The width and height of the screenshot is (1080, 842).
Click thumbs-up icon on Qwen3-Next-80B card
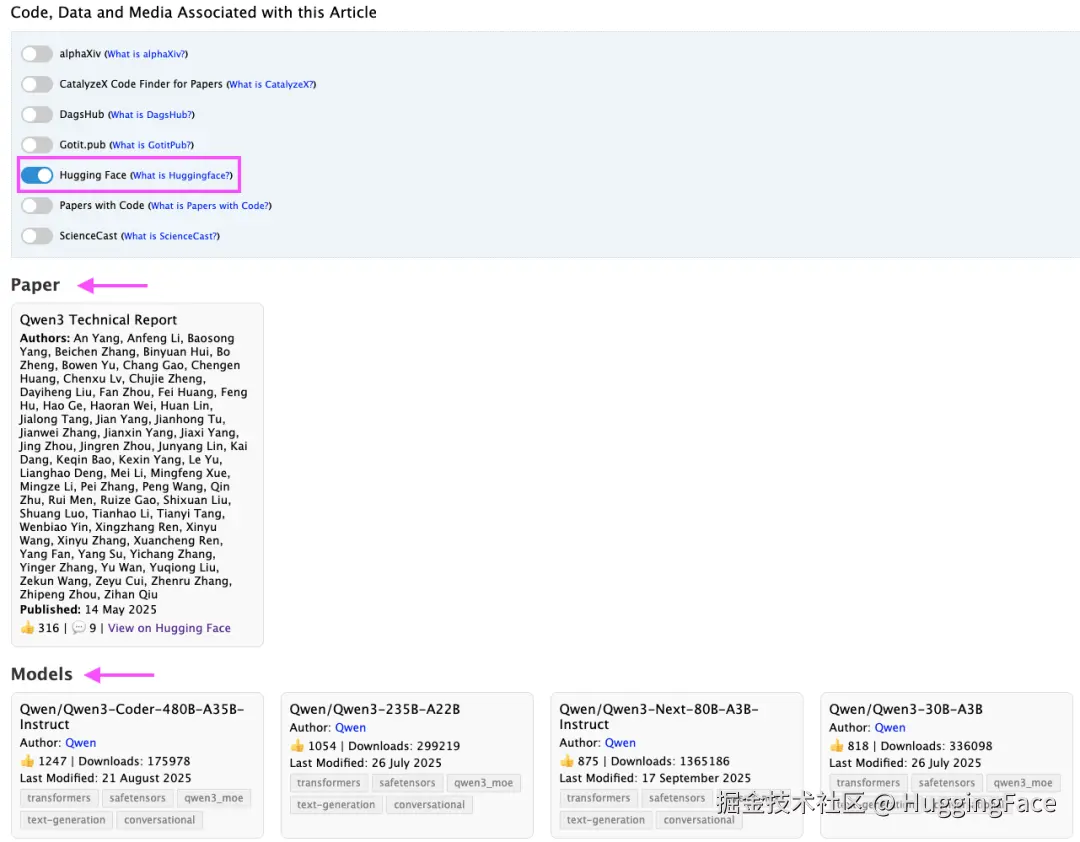pyautogui.click(x=567, y=761)
